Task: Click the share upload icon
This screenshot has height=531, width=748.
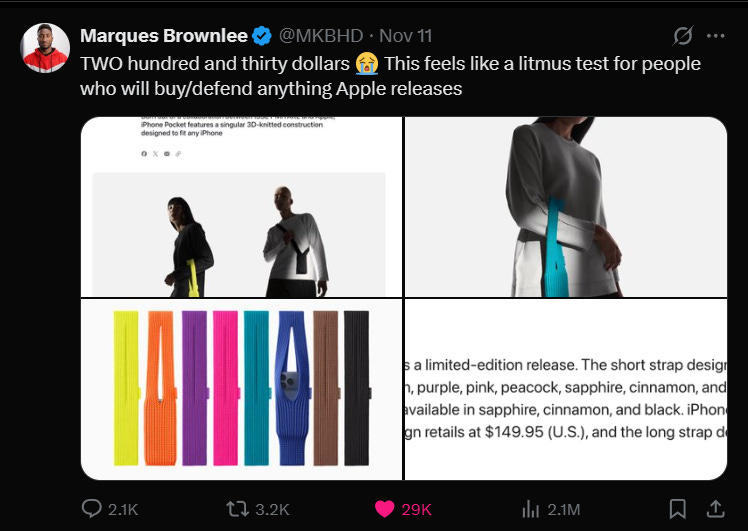Action: 715,509
